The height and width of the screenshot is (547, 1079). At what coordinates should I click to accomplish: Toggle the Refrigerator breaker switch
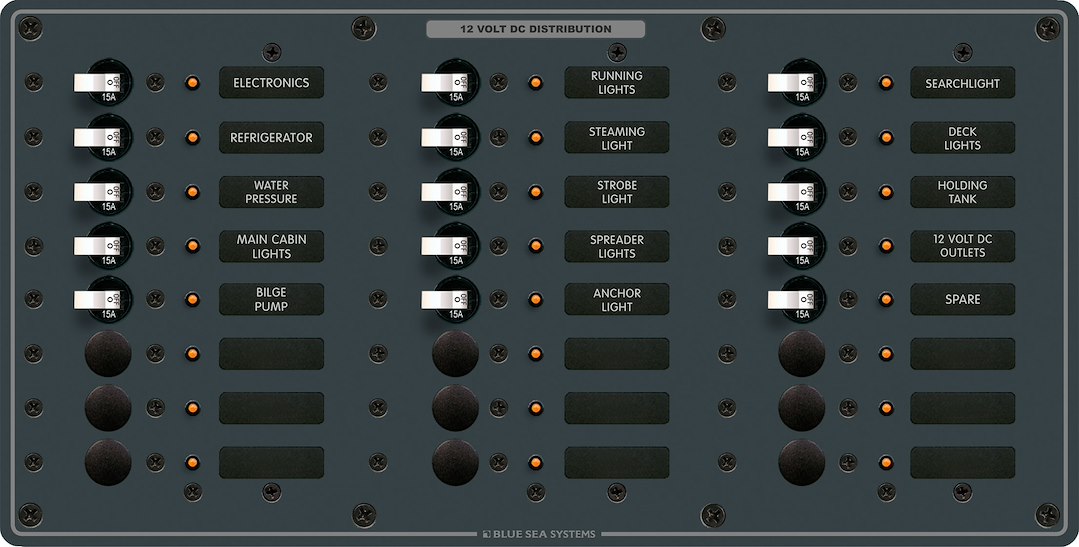(x=100, y=137)
